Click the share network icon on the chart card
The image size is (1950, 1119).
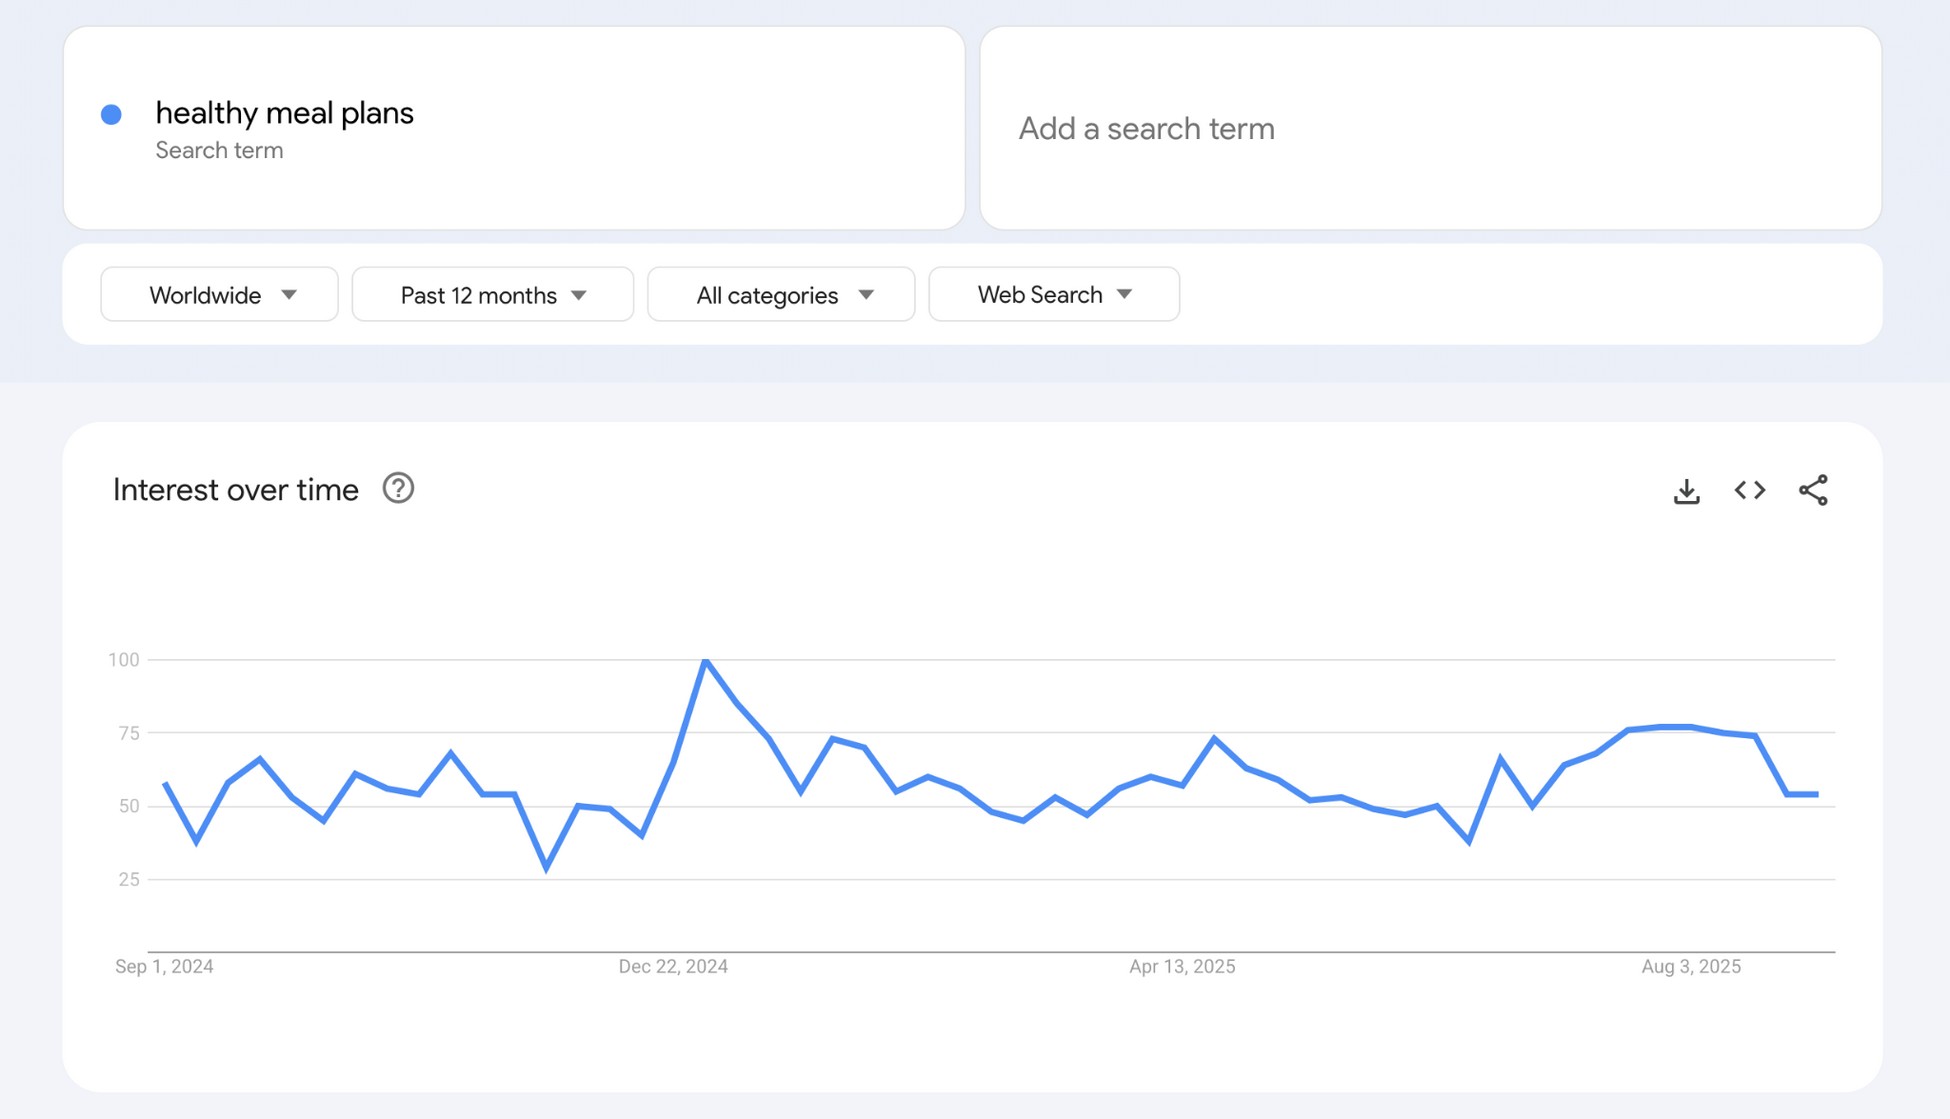pos(1813,490)
